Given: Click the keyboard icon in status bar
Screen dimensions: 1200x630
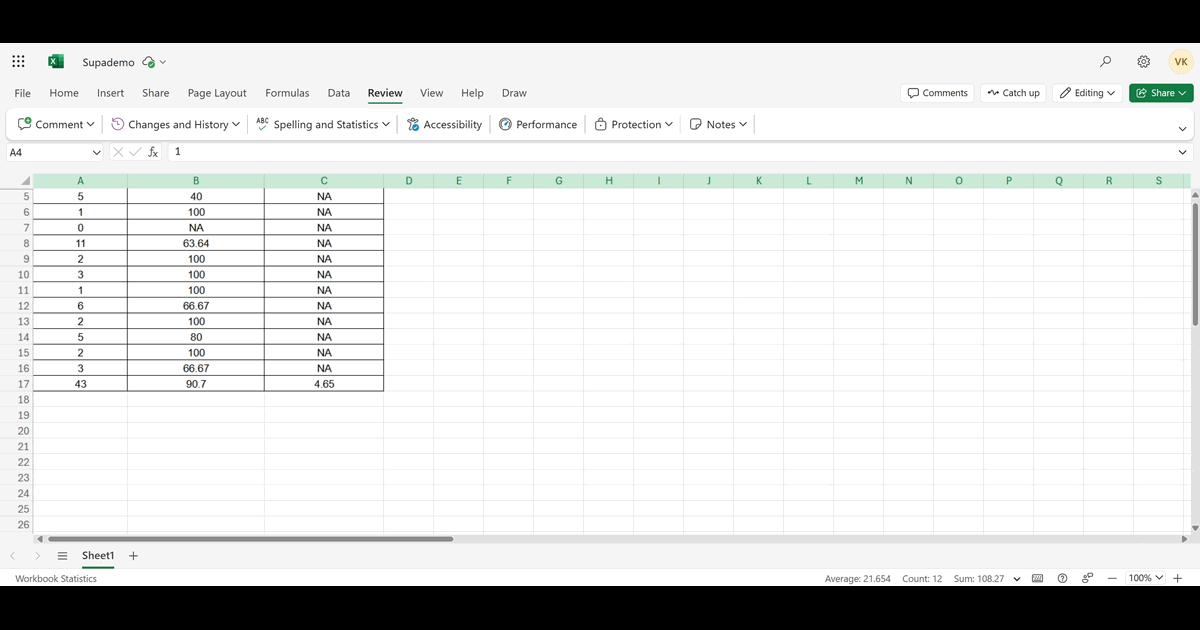Looking at the screenshot, I should (1038, 578).
